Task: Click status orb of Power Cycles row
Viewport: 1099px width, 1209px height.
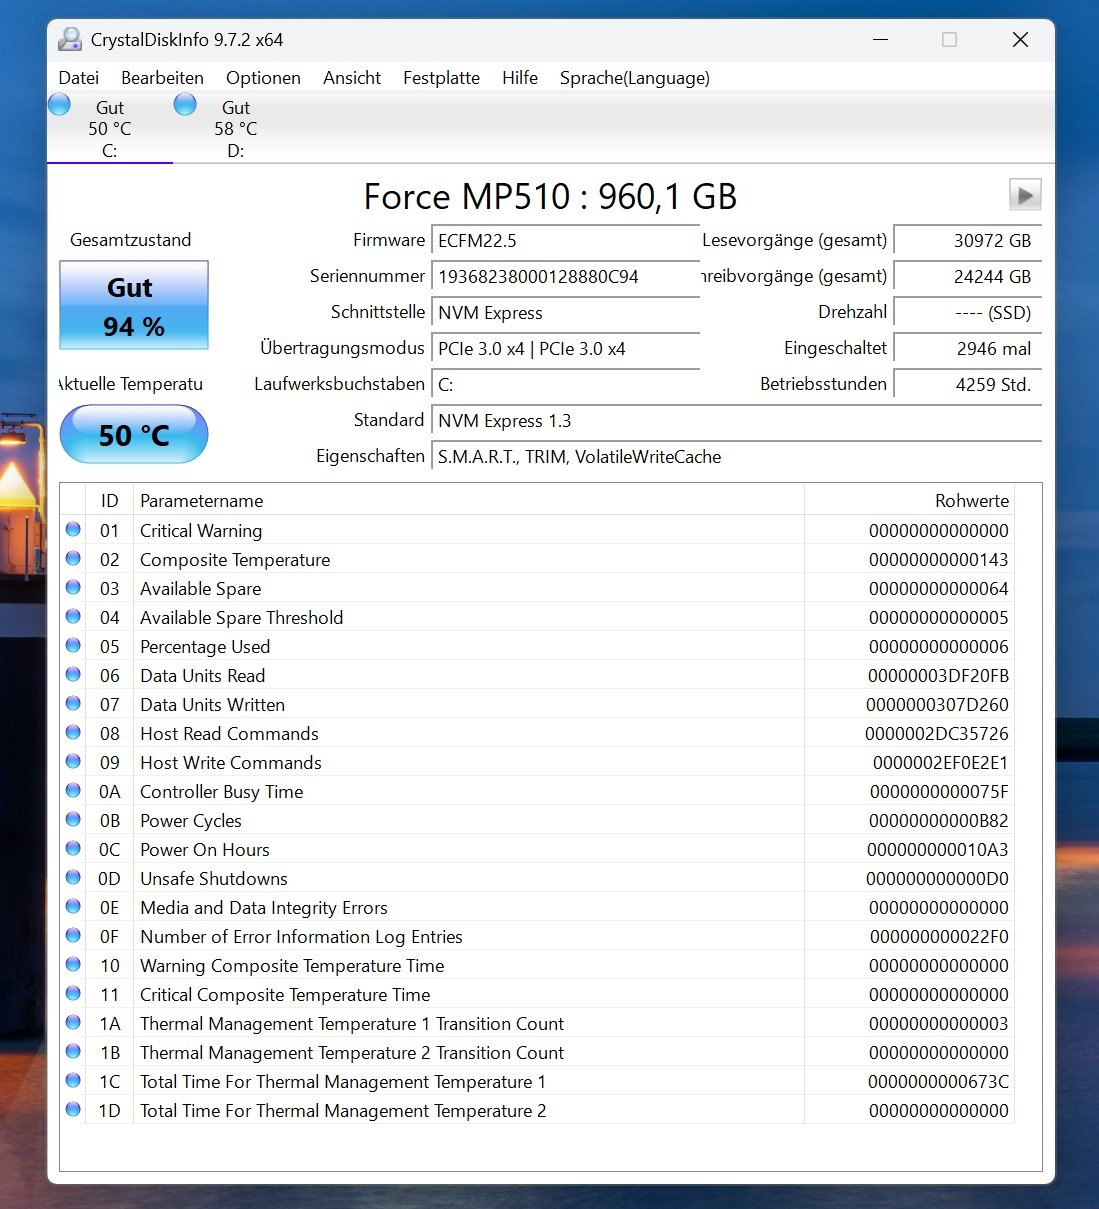Action: pyautogui.click(x=73, y=820)
